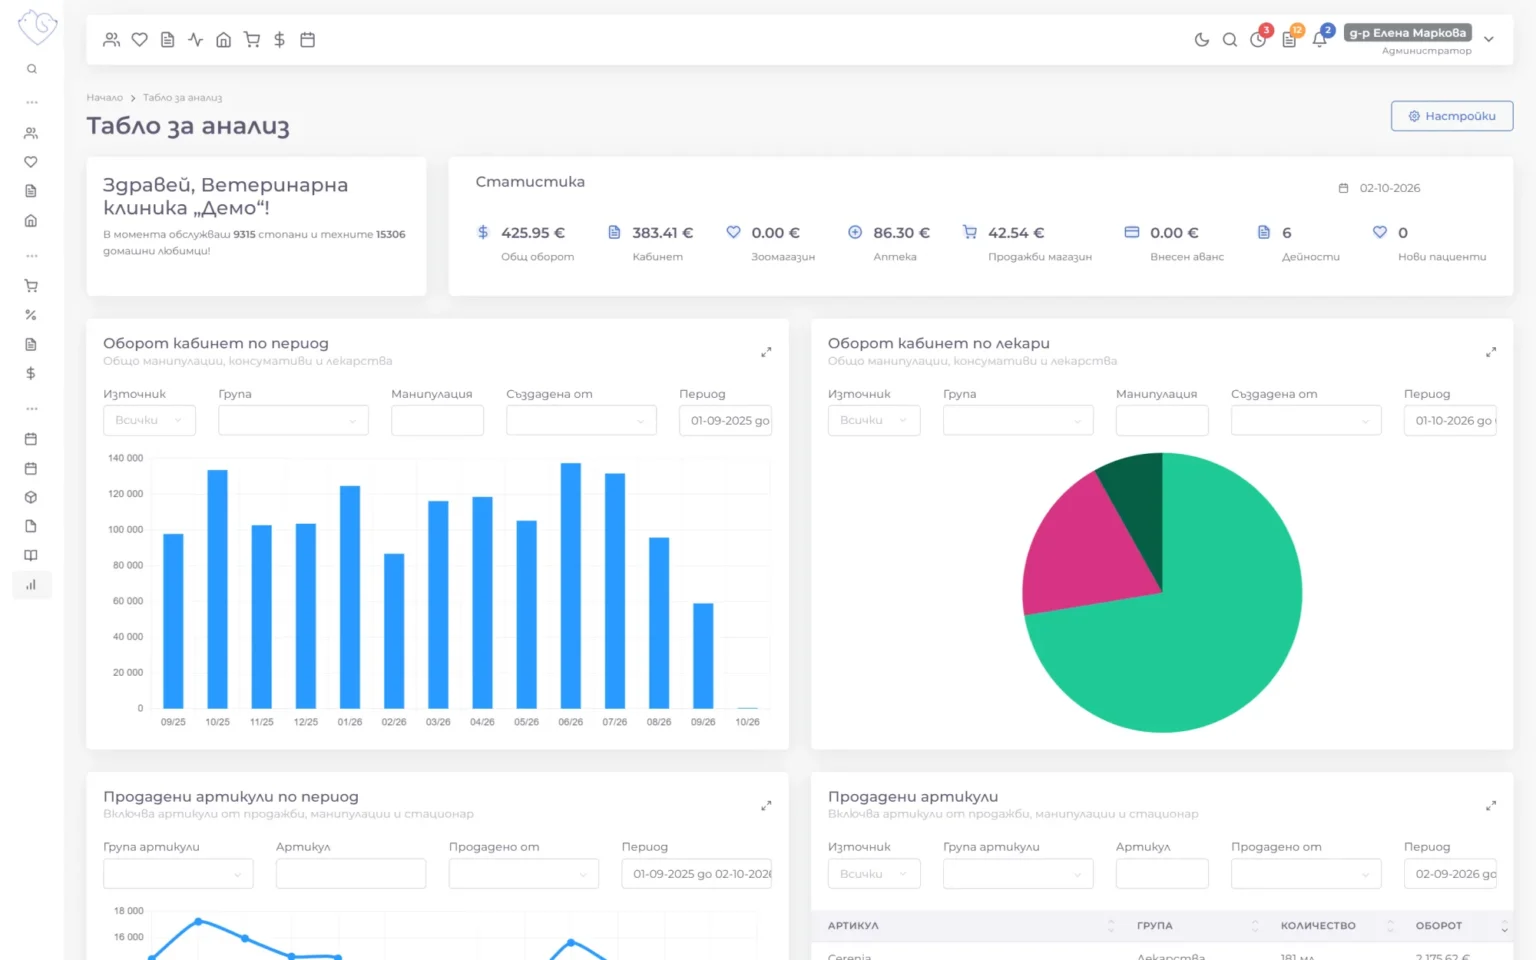Screen dimensions: 1536x960
Task: Open the top toolbar shopping cart icon
Action: [x=252, y=40]
